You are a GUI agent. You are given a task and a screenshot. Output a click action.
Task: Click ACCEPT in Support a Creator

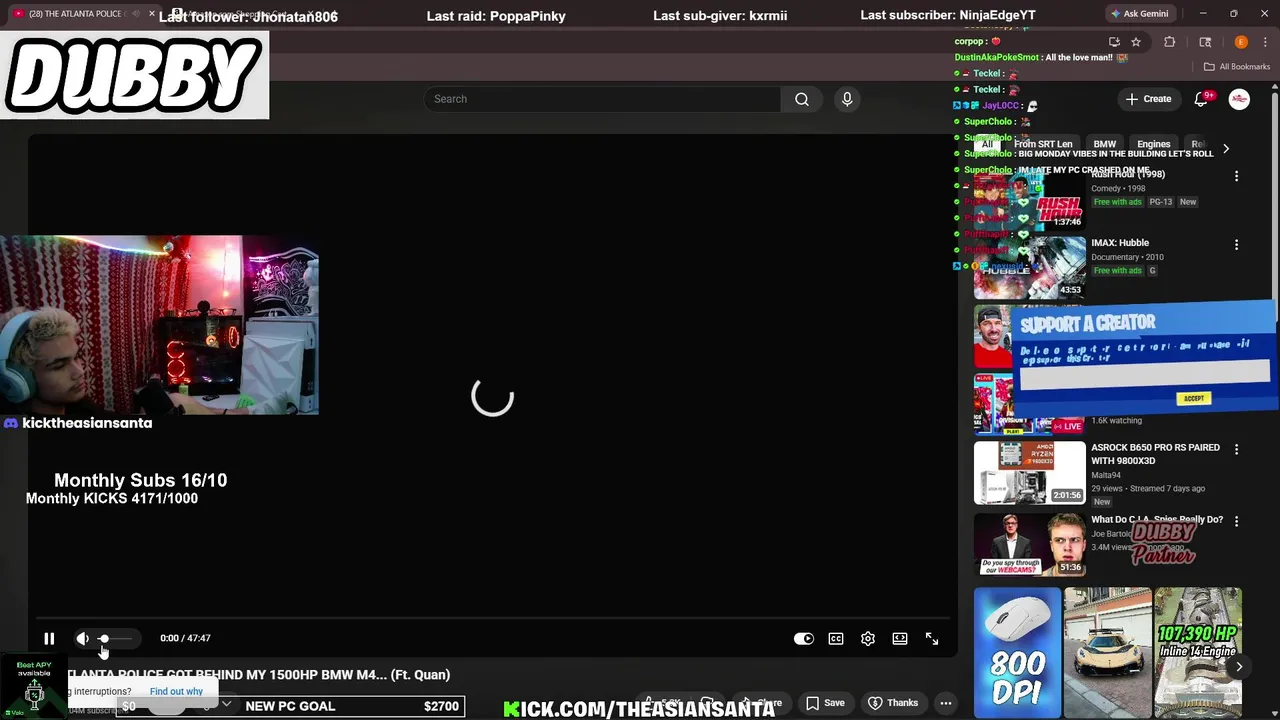click(x=1194, y=398)
